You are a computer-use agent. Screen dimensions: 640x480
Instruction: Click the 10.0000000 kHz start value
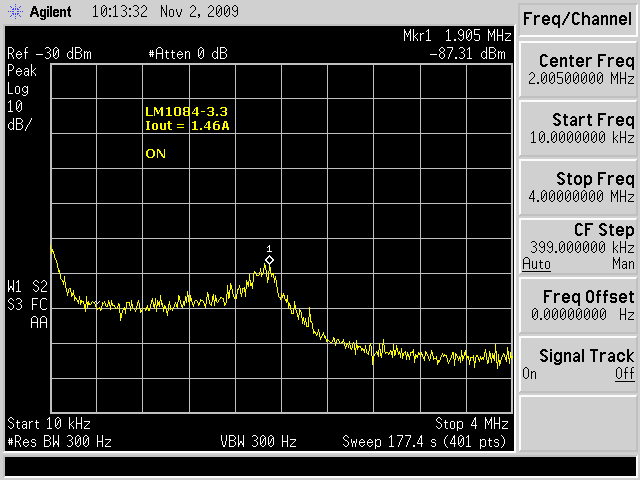point(582,137)
